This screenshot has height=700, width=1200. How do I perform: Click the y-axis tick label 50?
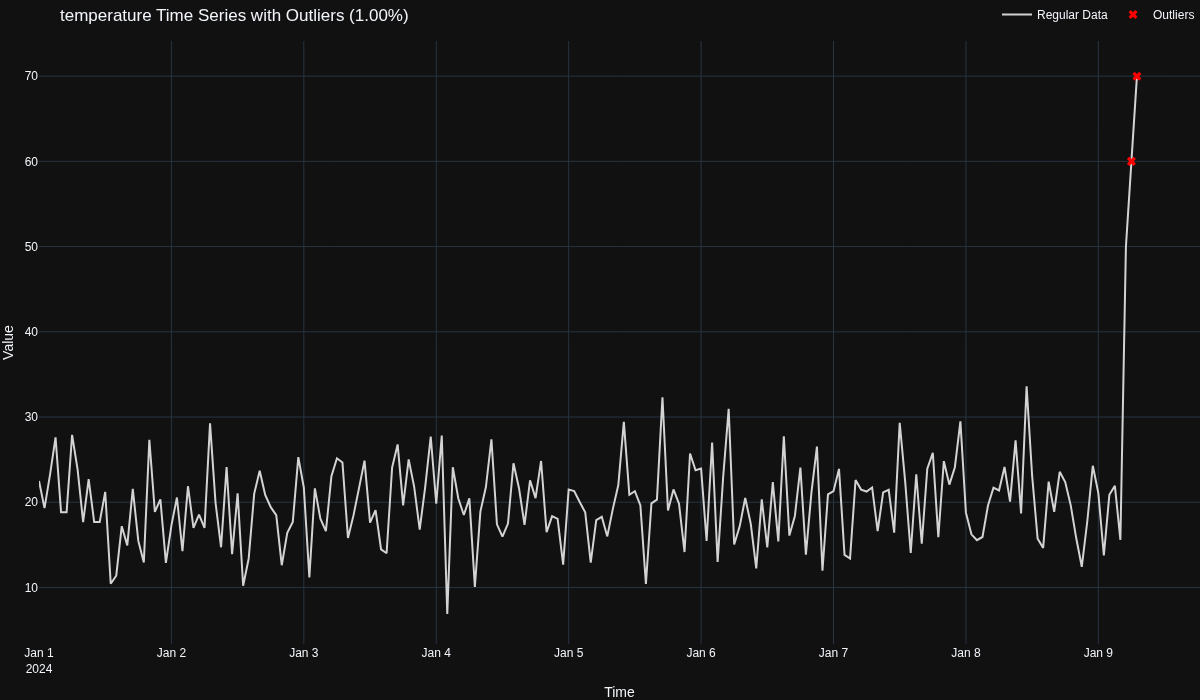tap(31, 247)
